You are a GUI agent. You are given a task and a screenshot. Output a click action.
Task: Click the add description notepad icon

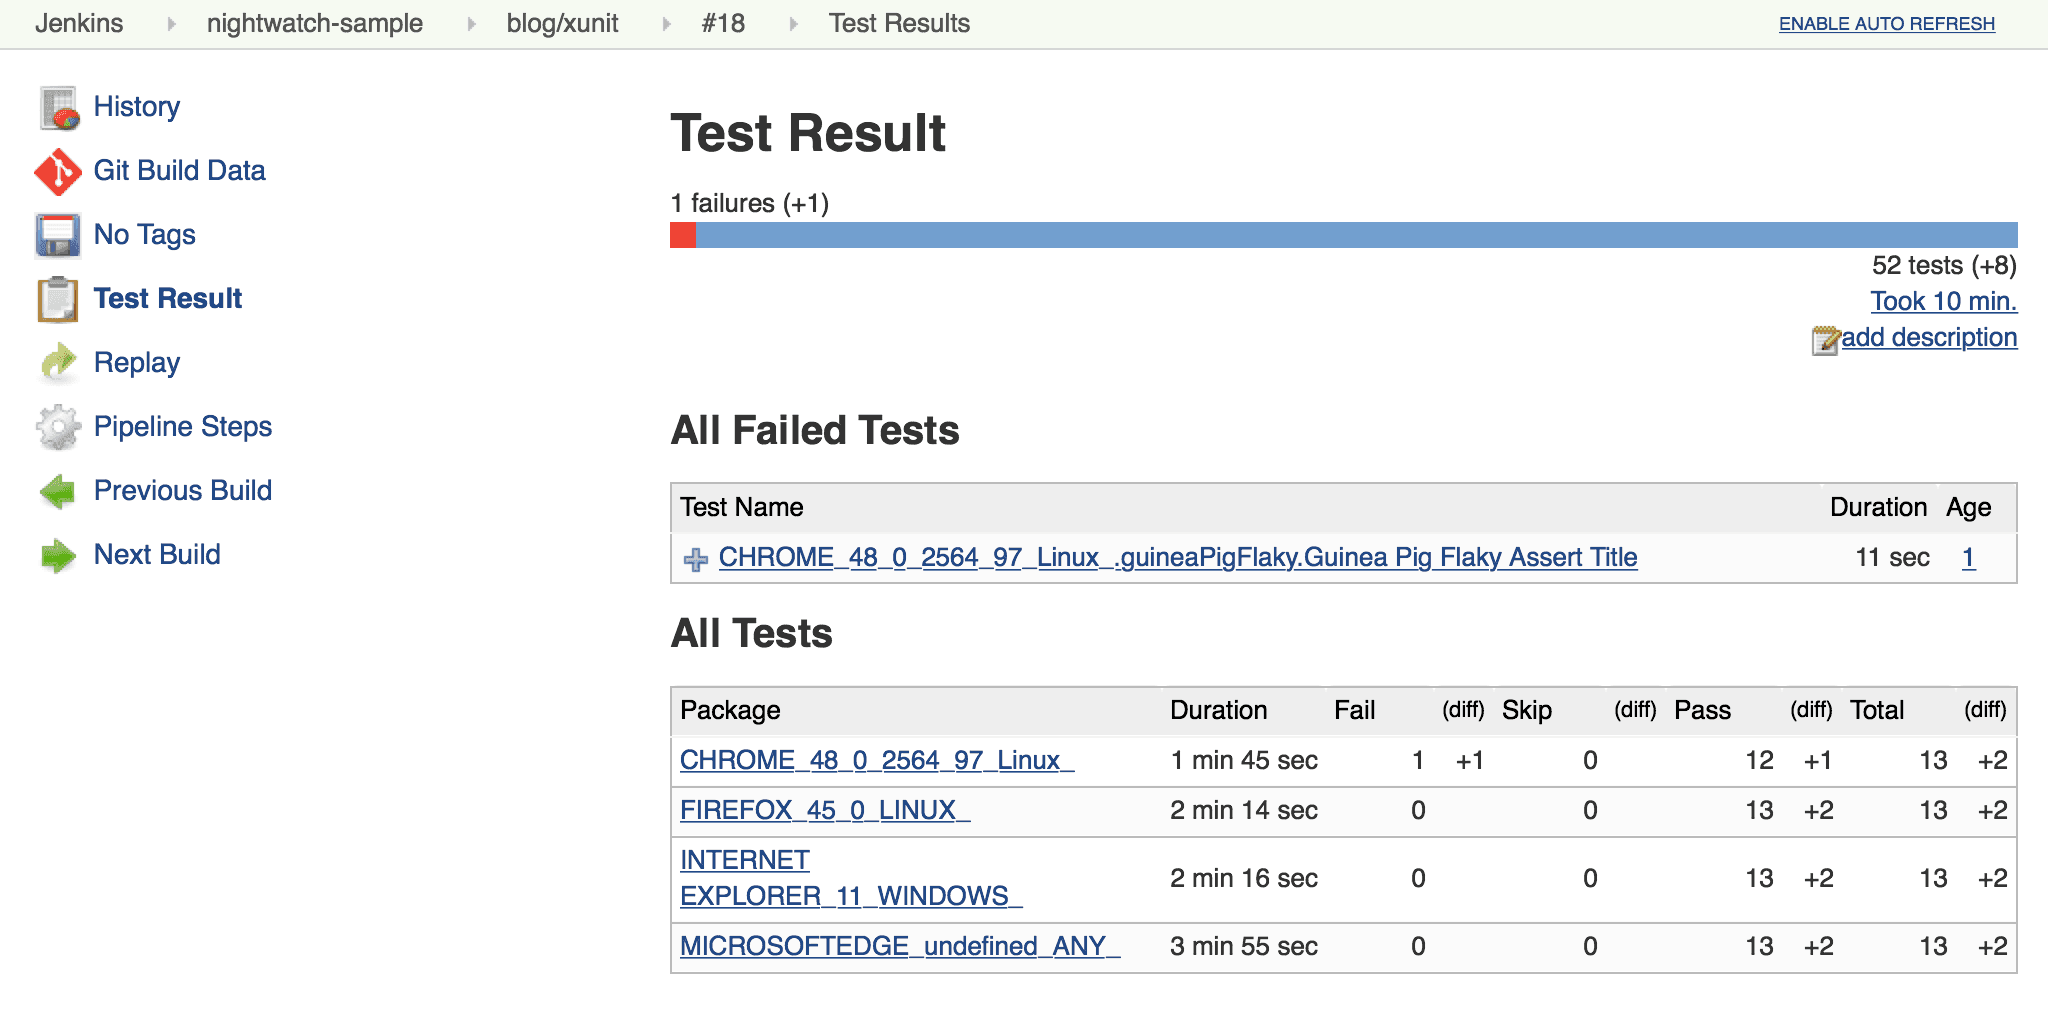pyautogui.click(x=1828, y=338)
